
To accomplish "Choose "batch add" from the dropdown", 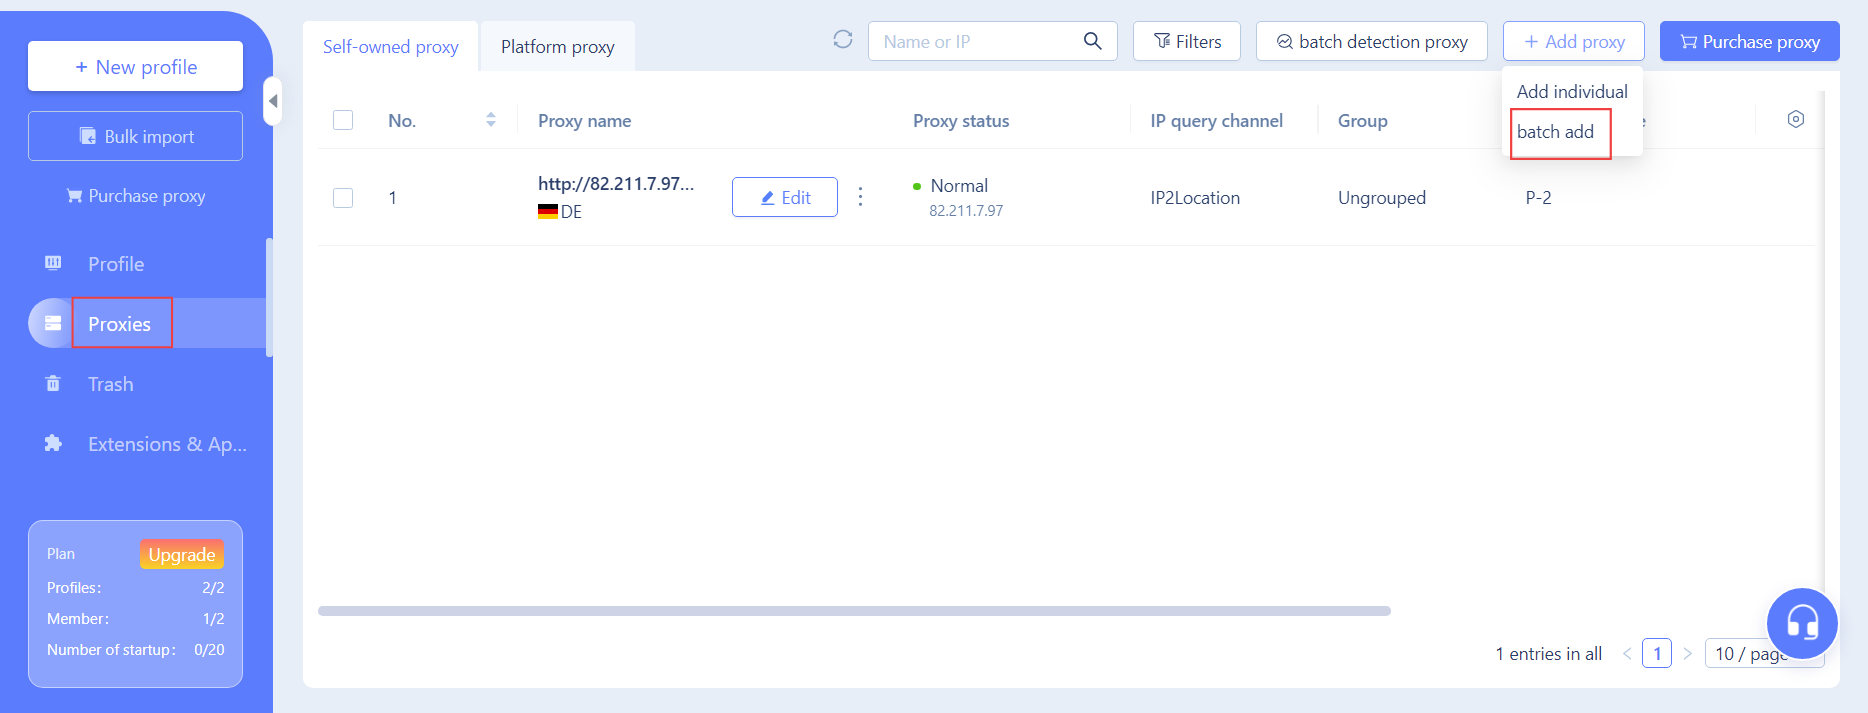I will (x=1555, y=132).
